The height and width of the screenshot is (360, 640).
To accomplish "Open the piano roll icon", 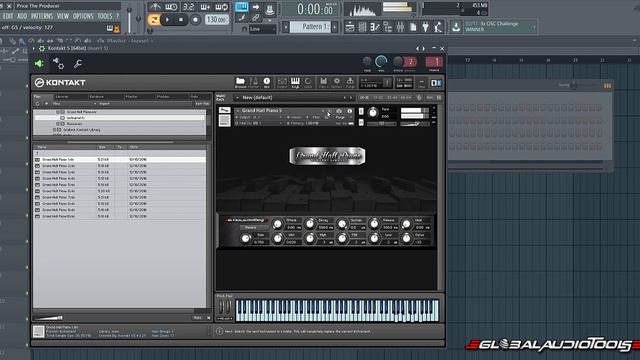I will click(x=375, y=27).
